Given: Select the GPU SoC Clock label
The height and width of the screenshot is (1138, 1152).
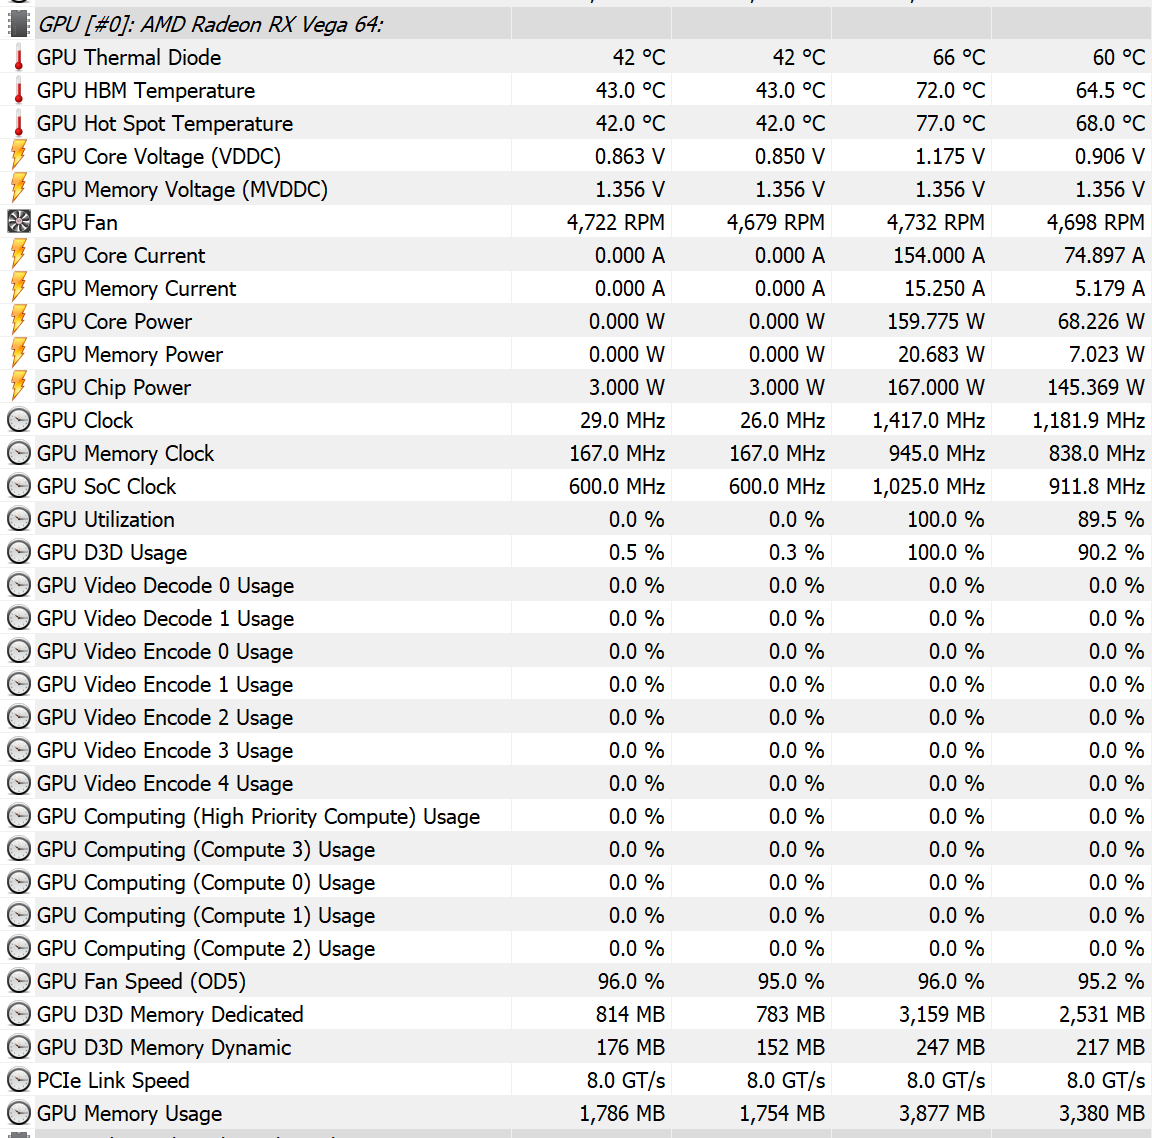Looking at the screenshot, I should (x=107, y=486).
